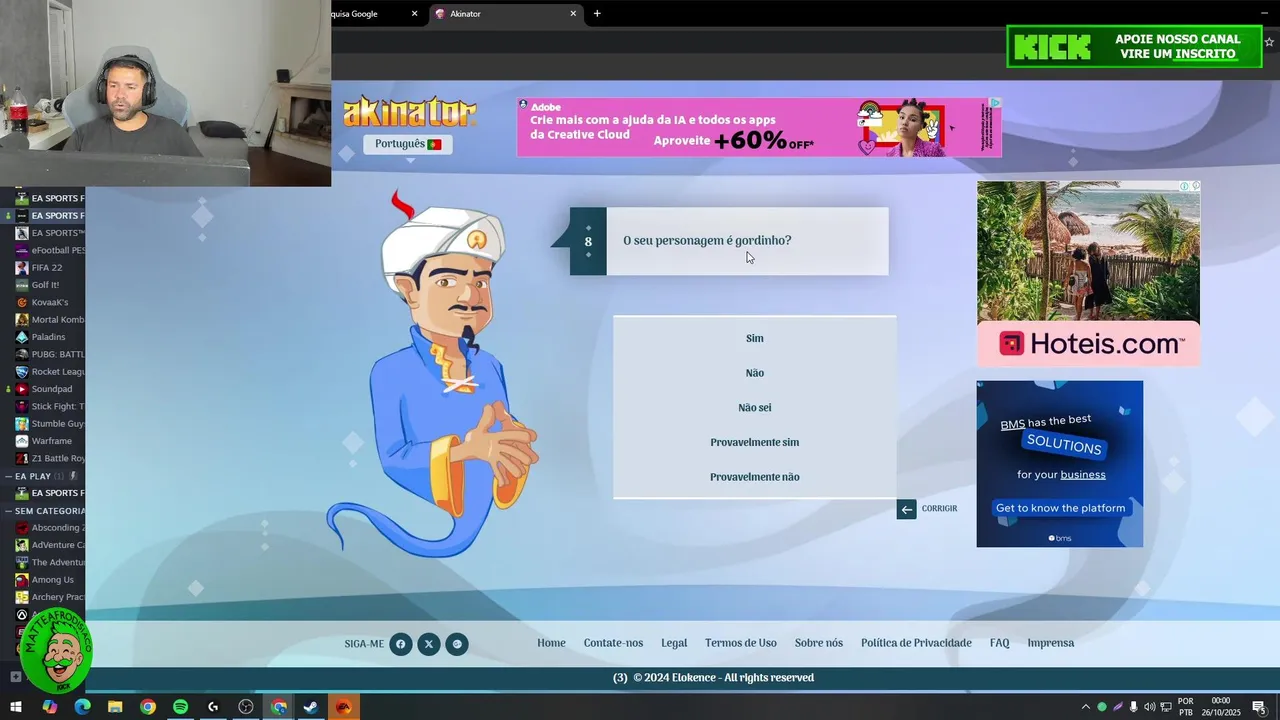Open a new browser tab
This screenshot has width=1280, height=720.
tap(597, 14)
